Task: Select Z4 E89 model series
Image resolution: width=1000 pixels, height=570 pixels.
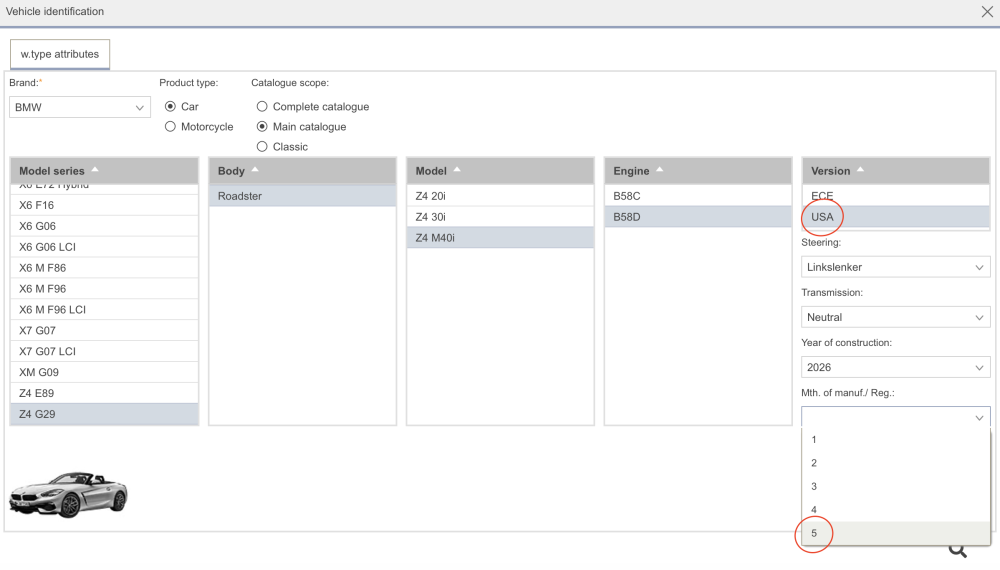Action: coord(105,393)
